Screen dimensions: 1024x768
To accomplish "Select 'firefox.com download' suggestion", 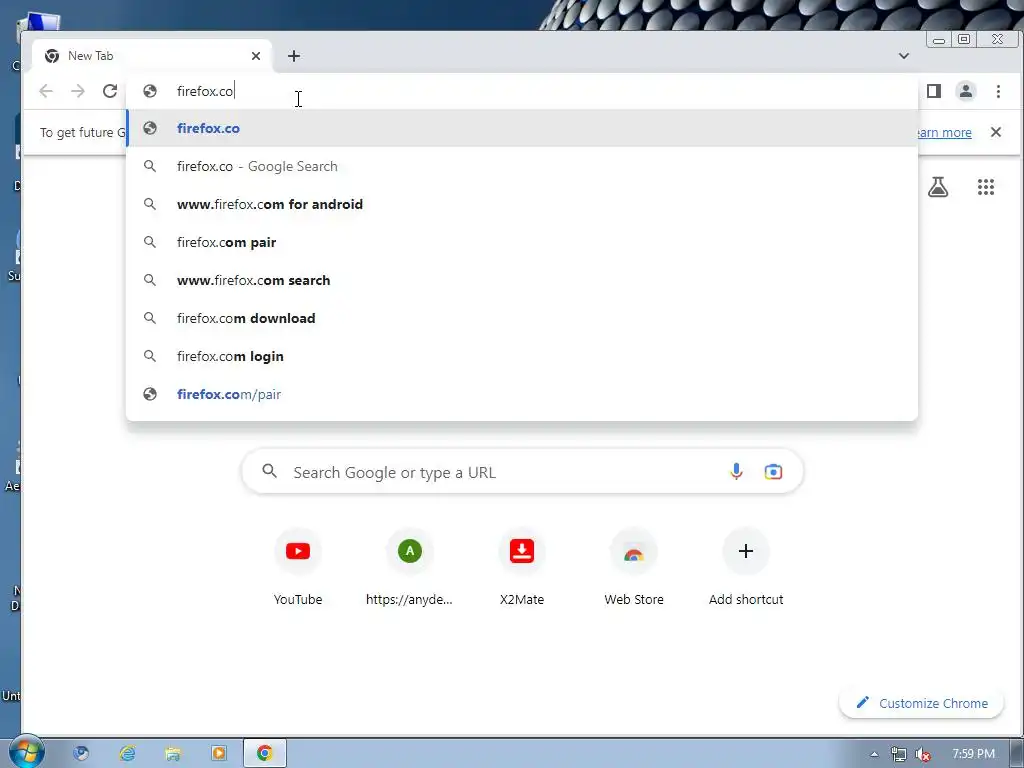I will tap(522, 318).
